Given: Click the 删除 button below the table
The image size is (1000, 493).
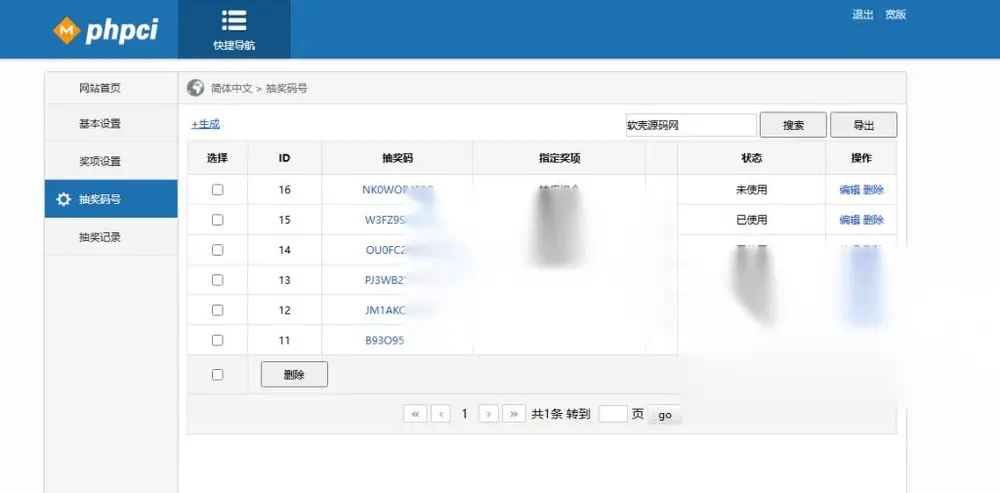Looking at the screenshot, I should pyautogui.click(x=294, y=374).
